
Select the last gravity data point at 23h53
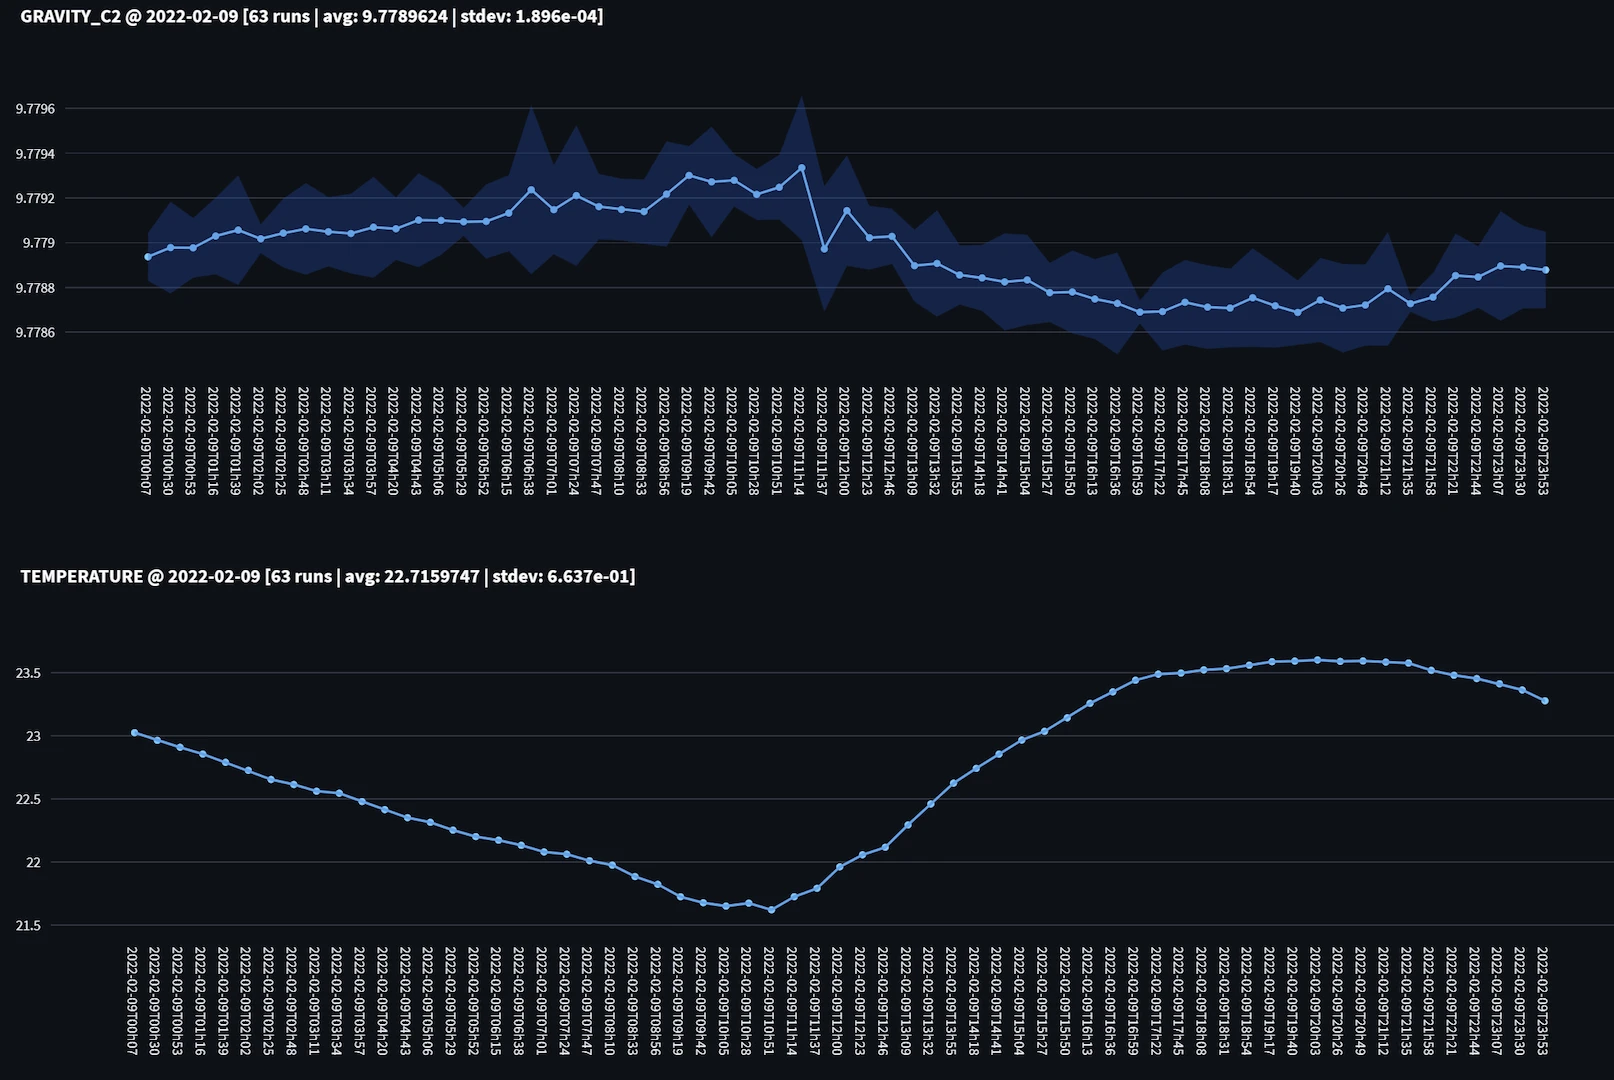[1546, 270]
